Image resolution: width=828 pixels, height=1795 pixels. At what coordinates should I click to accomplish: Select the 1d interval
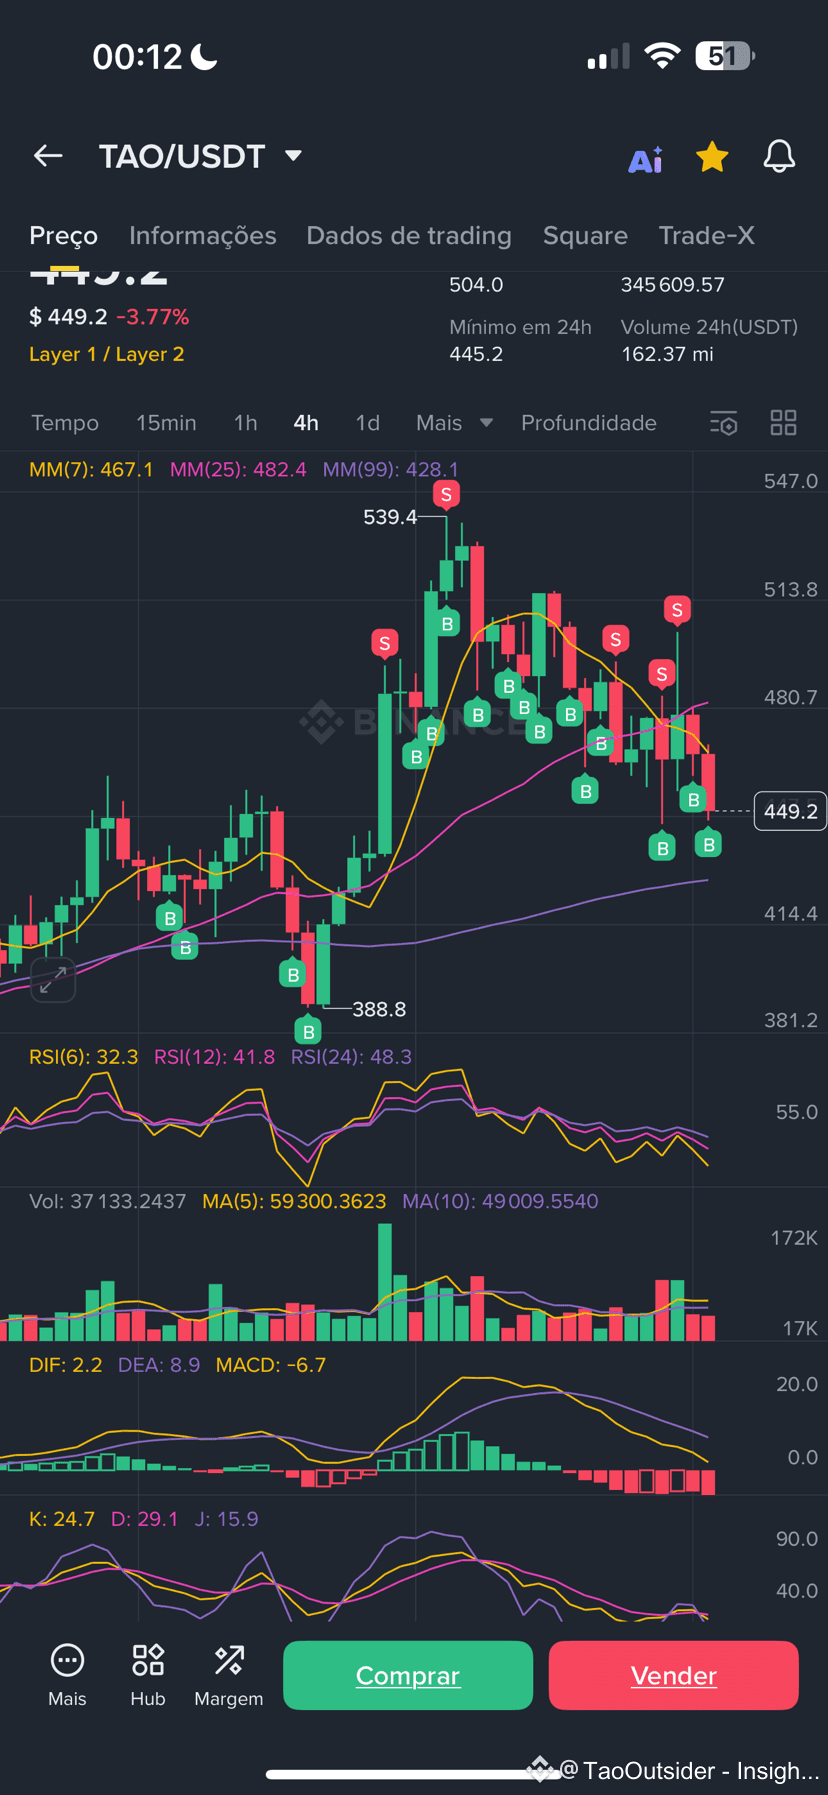pos(368,423)
